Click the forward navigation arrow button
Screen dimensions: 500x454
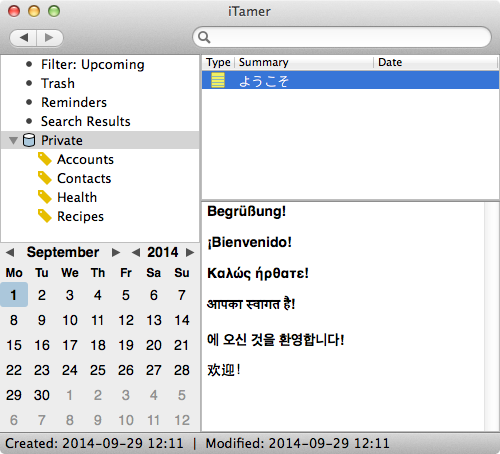click(x=50, y=37)
